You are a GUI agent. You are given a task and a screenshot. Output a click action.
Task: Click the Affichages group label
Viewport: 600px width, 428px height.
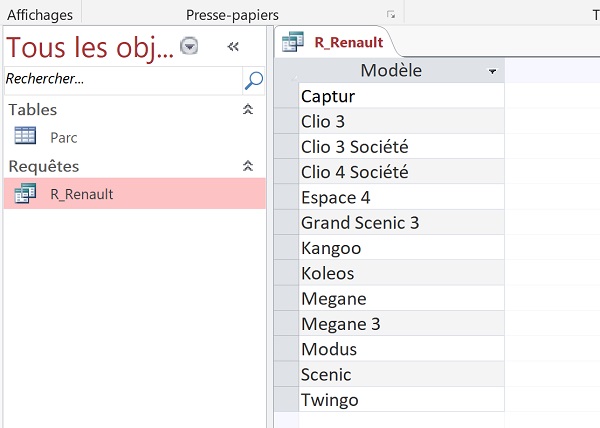tap(40, 15)
